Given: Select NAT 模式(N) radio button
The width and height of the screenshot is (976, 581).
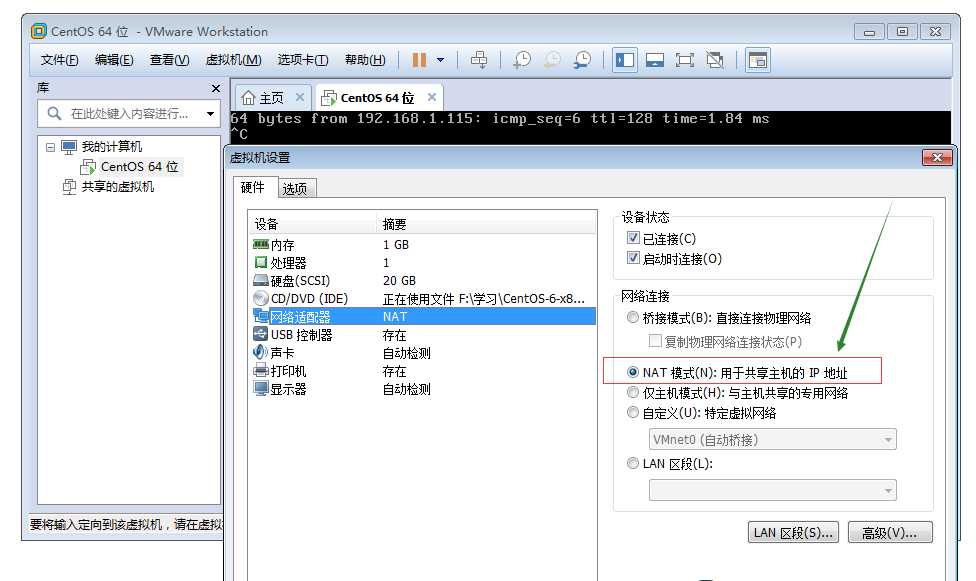Looking at the screenshot, I should [633, 372].
